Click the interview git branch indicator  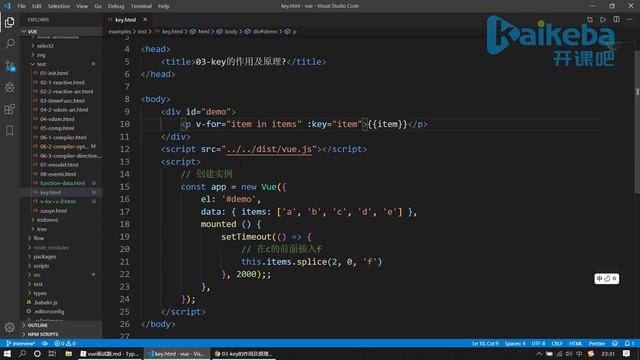click(20, 343)
